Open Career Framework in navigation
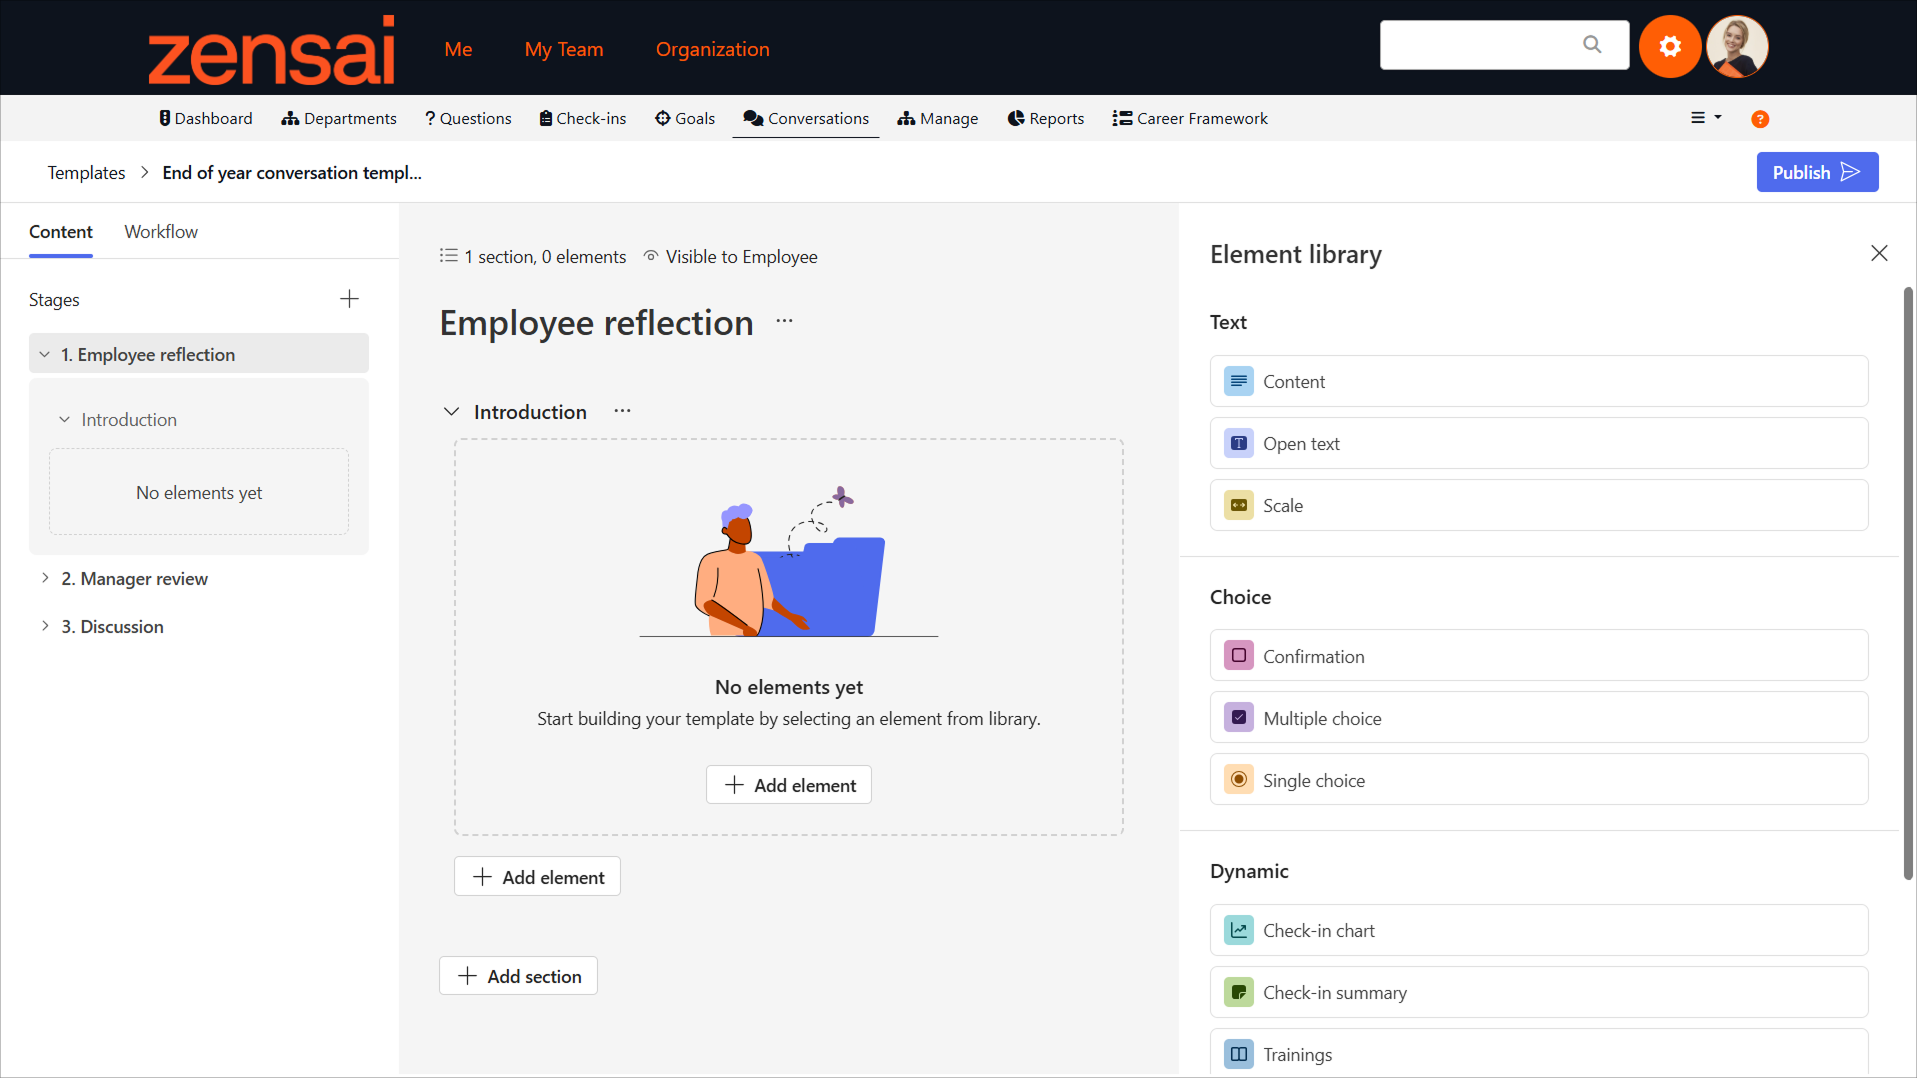The image size is (1917, 1078). pos(1190,118)
